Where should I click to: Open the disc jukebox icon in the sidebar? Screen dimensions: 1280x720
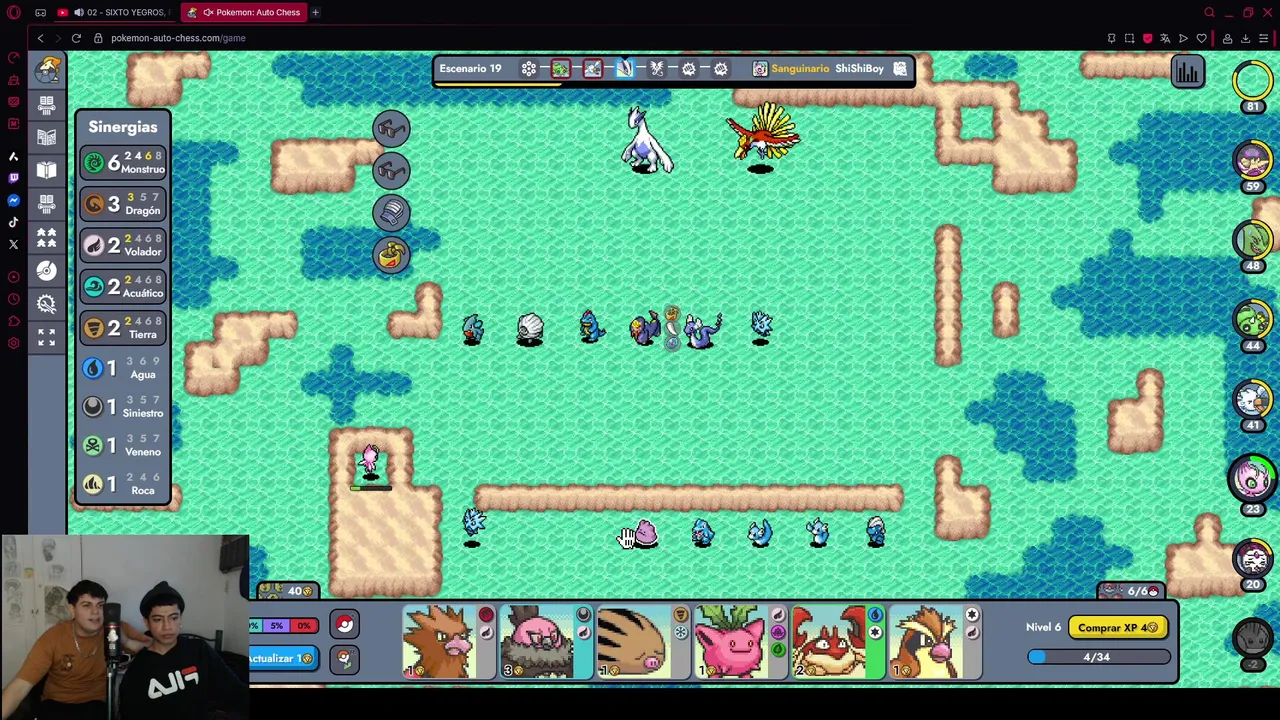(x=47, y=270)
